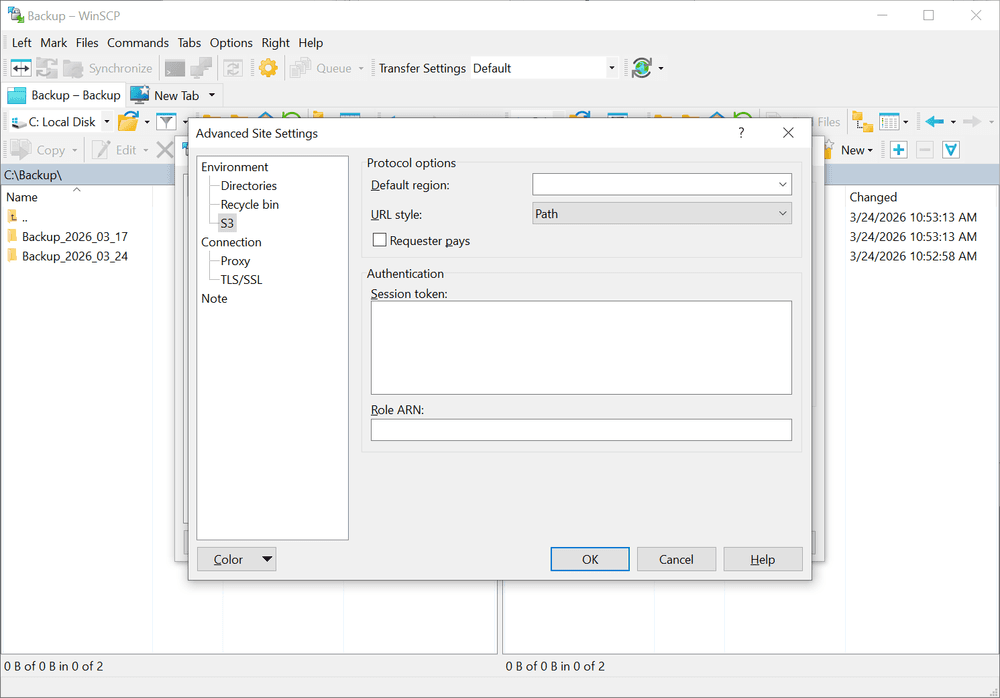Screen dimensions: 1000x698
Task: Expand the globe session icon dropdown arrow
Action: (661, 68)
